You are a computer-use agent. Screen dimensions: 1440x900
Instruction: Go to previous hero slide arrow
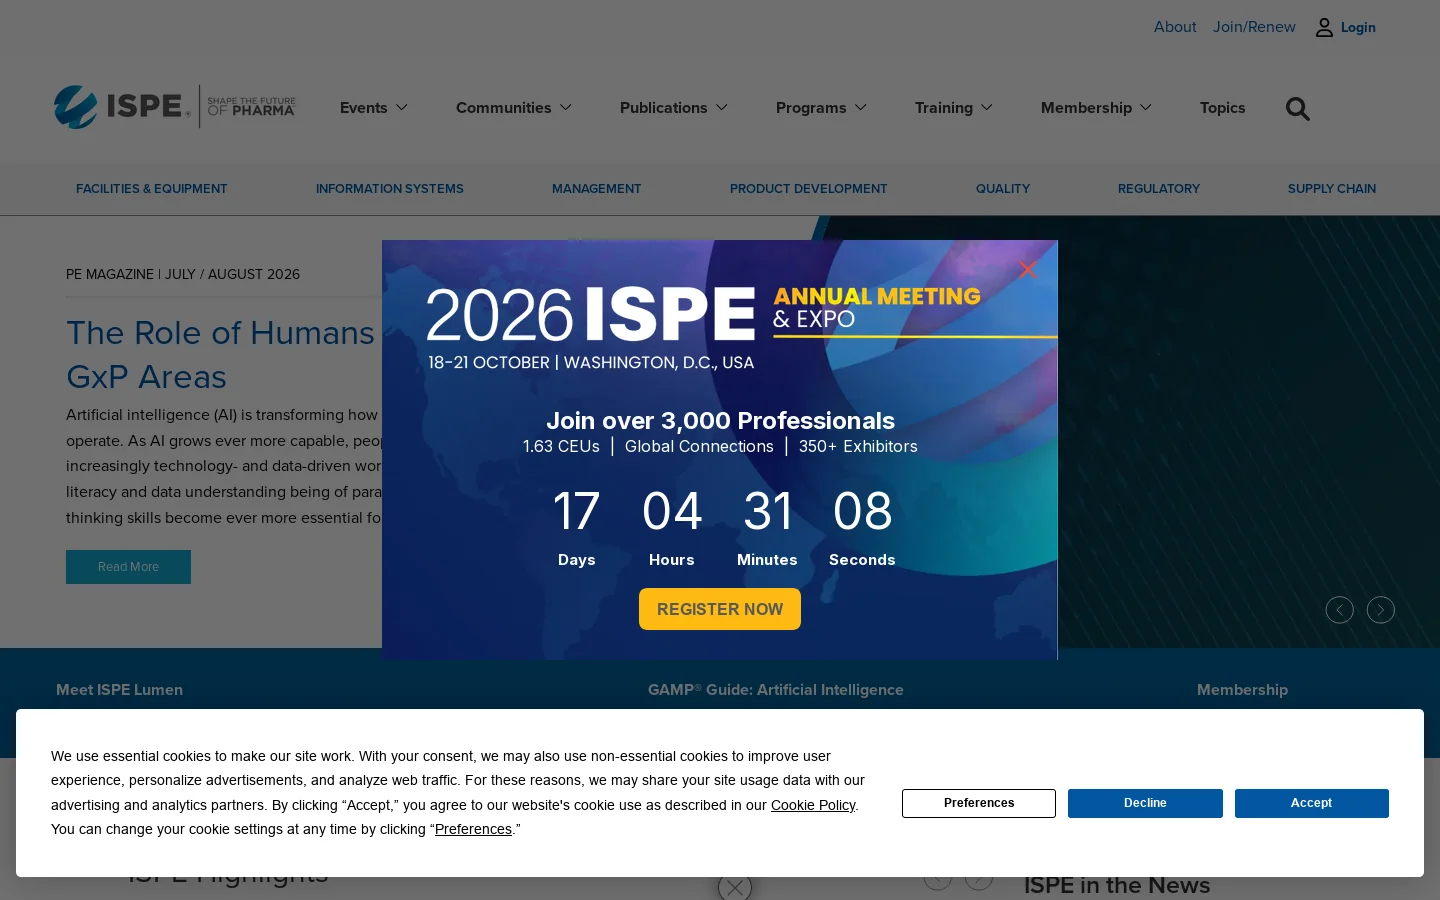1339,610
